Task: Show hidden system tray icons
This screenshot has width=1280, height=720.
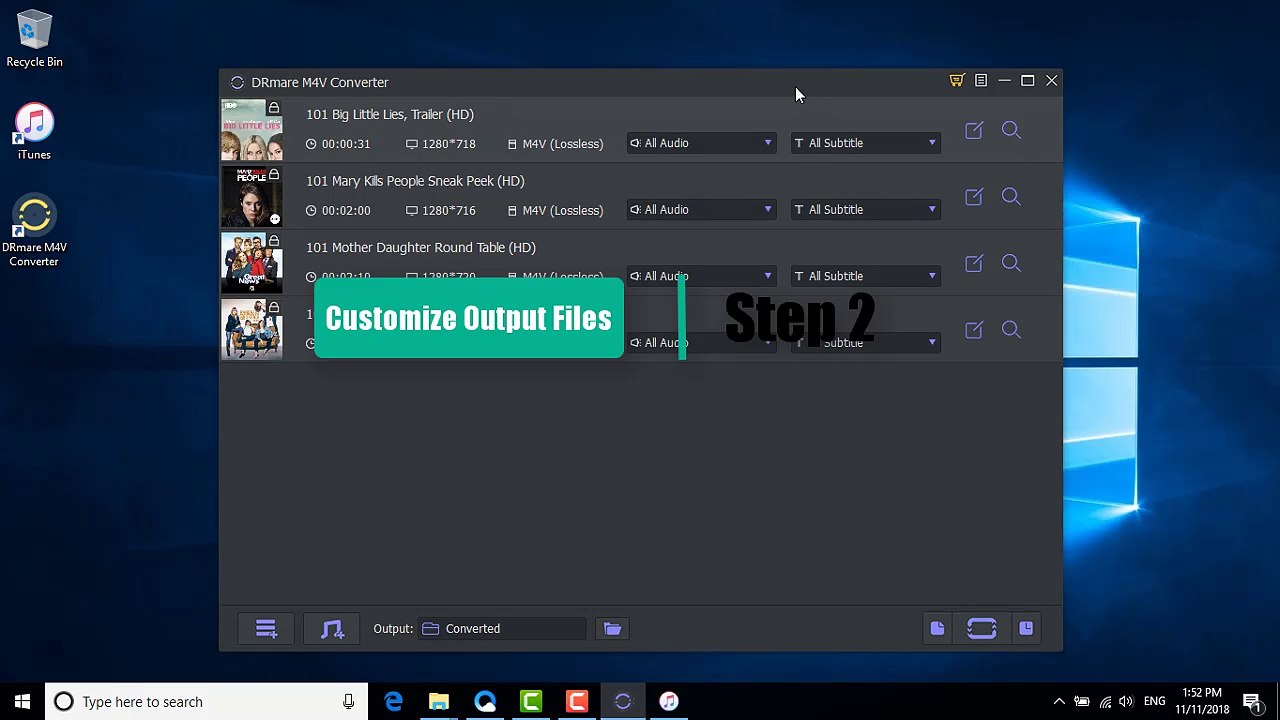Action: (1059, 702)
